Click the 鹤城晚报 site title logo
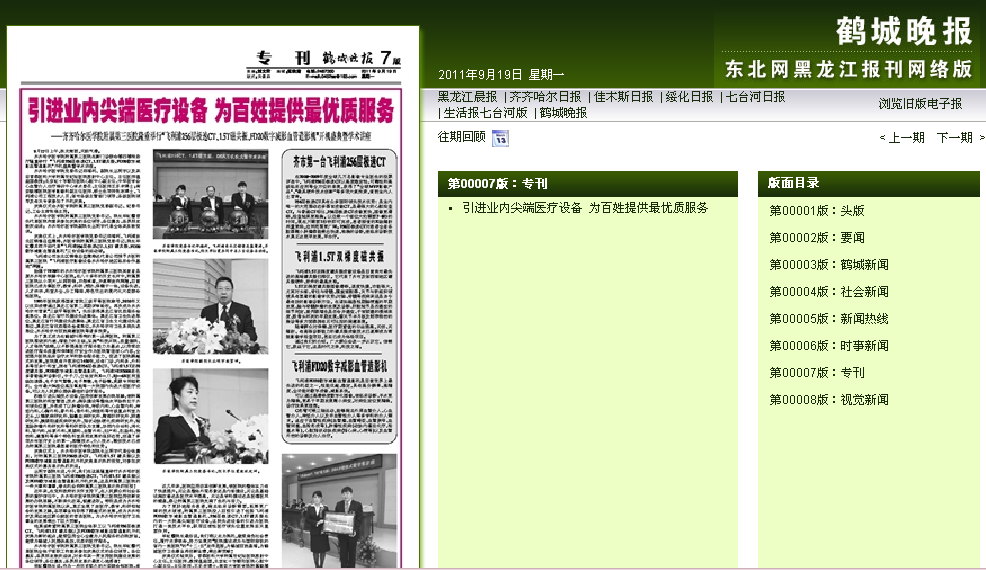Viewport: 986px width, 570px height. (904, 31)
